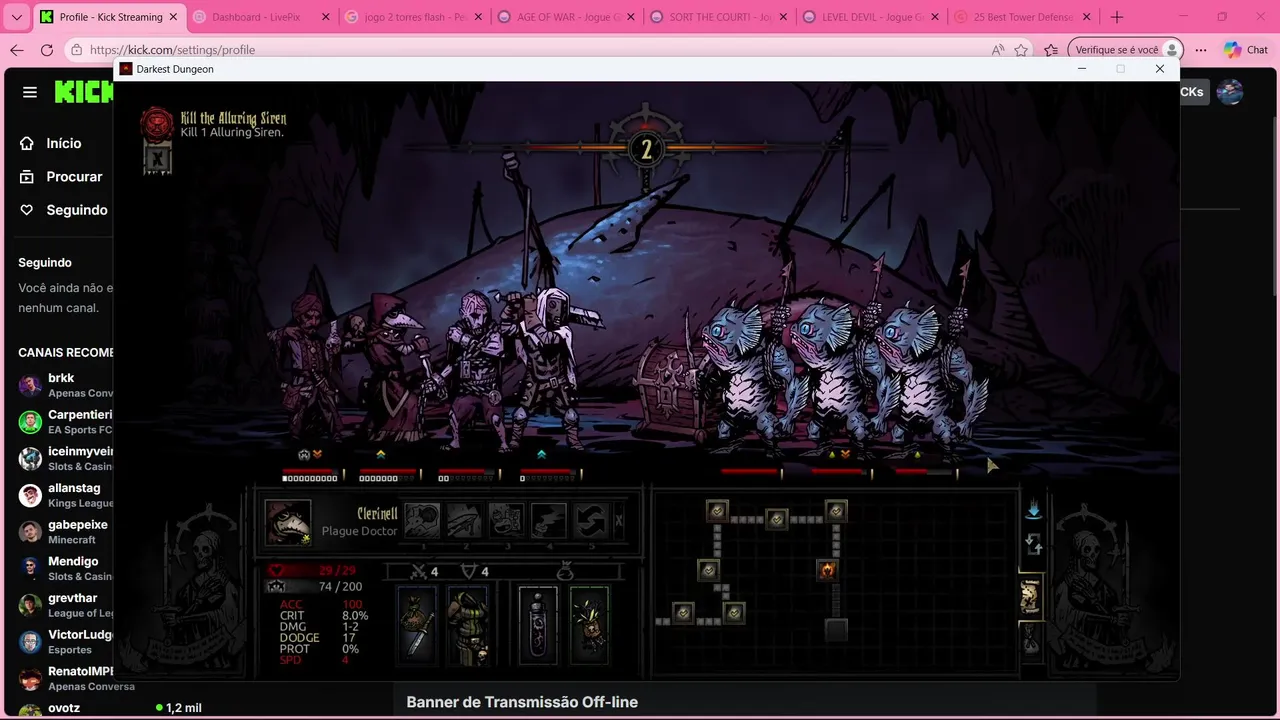Open the browser favorites list icon
The image size is (1280, 720).
(1051, 50)
